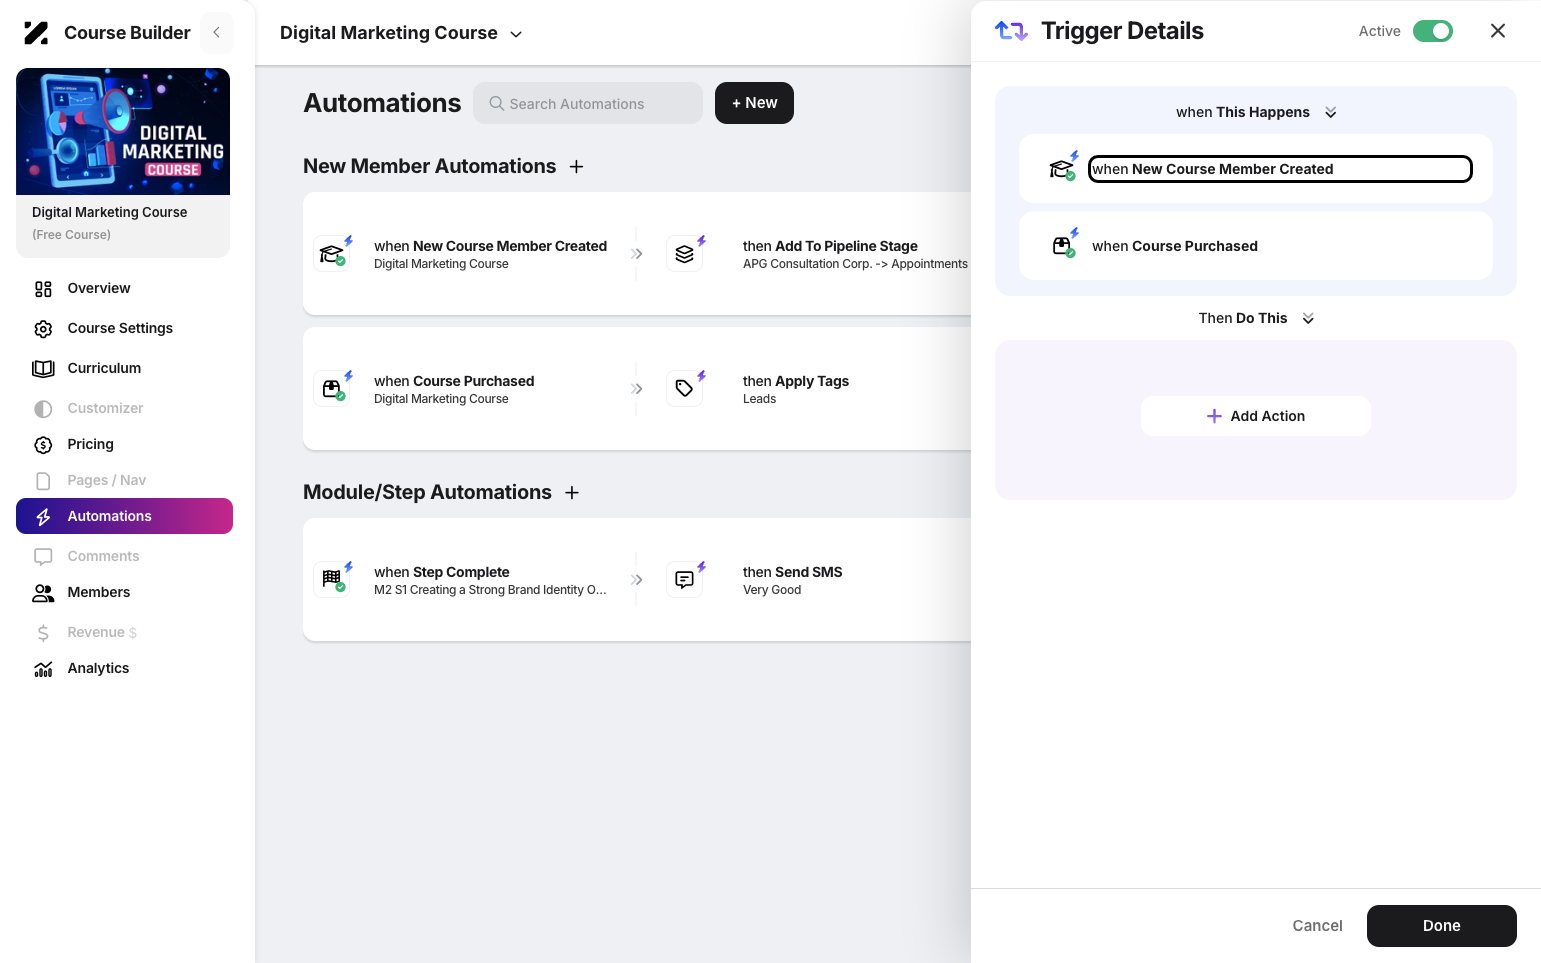
Task: Click the Overview grid icon in the sidebar
Action: (x=43, y=289)
